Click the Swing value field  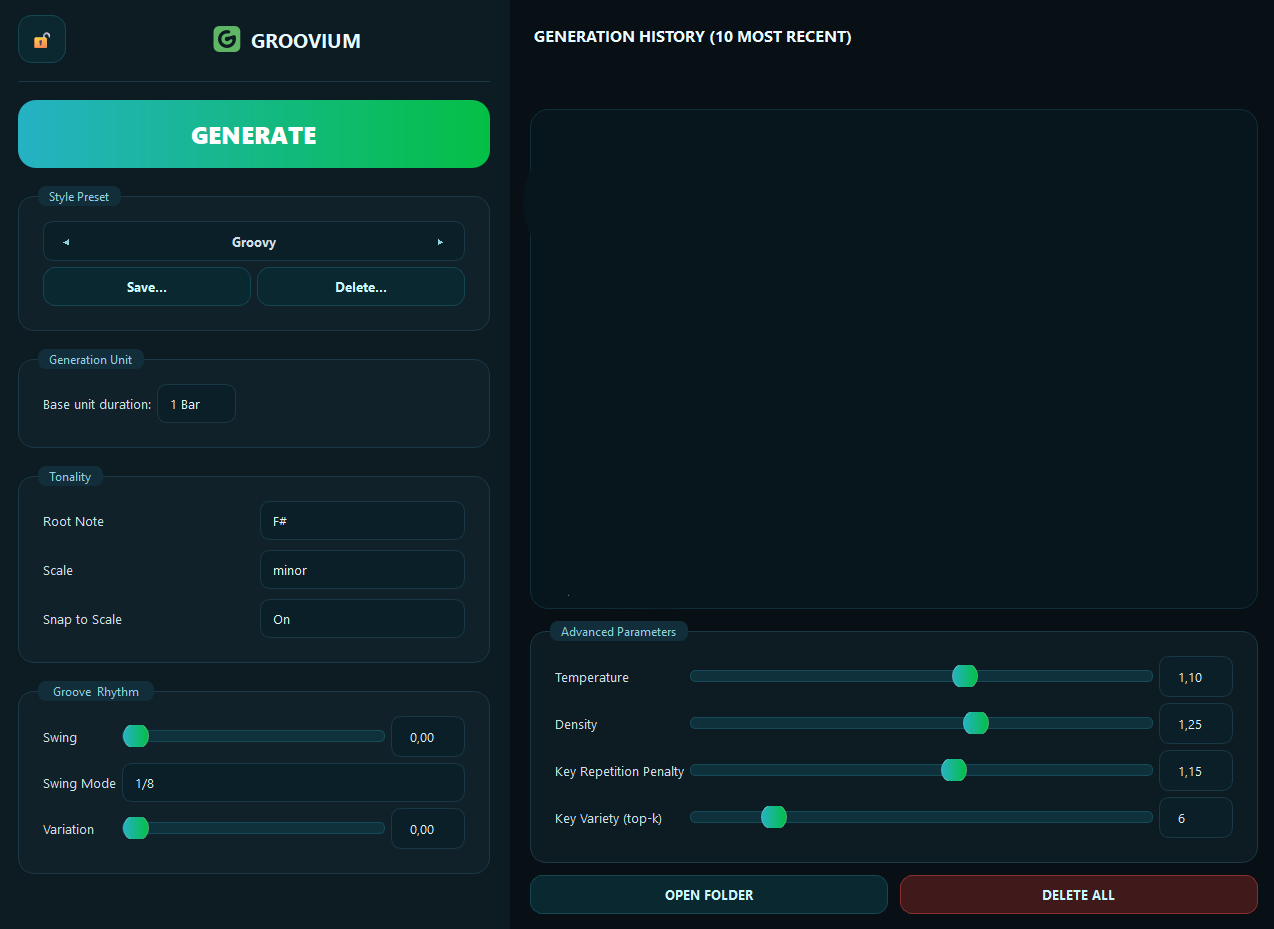click(427, 737)
